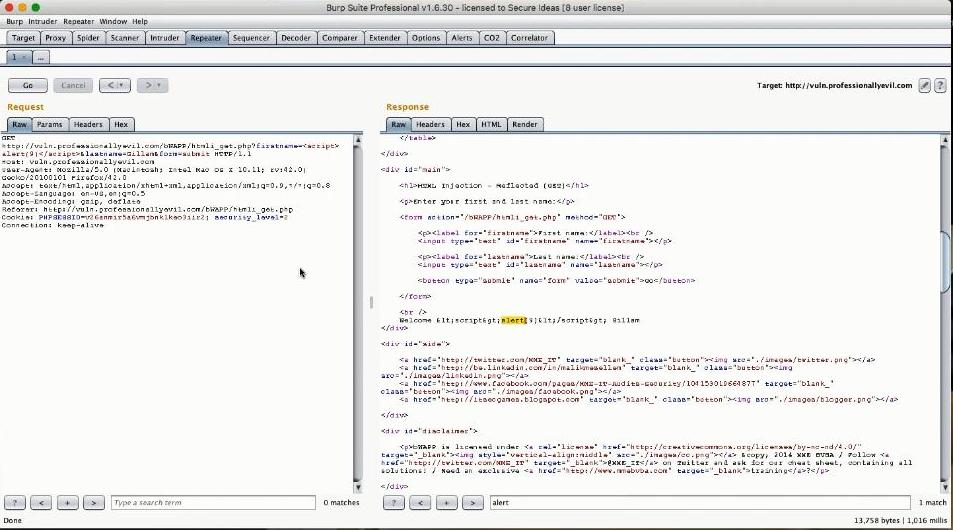
Task: Add new Repeater tab with ellipsis
Action: coord(41,57)
